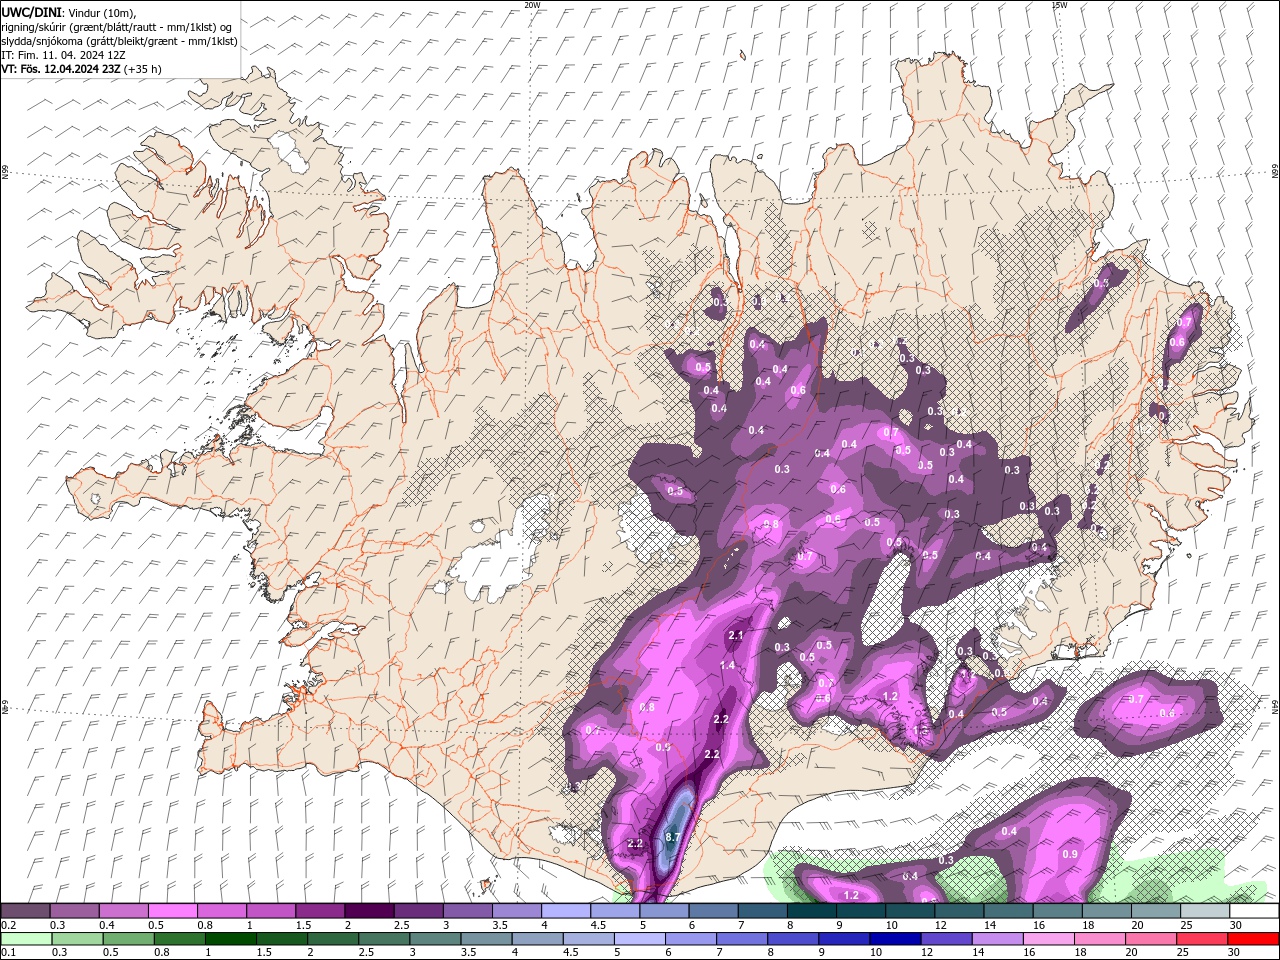Image resolution: width=1280 pixels, height=960 pixels.
Task: Click the rain legend swatch above label 2.5
Action: click(x=383, y=939)
